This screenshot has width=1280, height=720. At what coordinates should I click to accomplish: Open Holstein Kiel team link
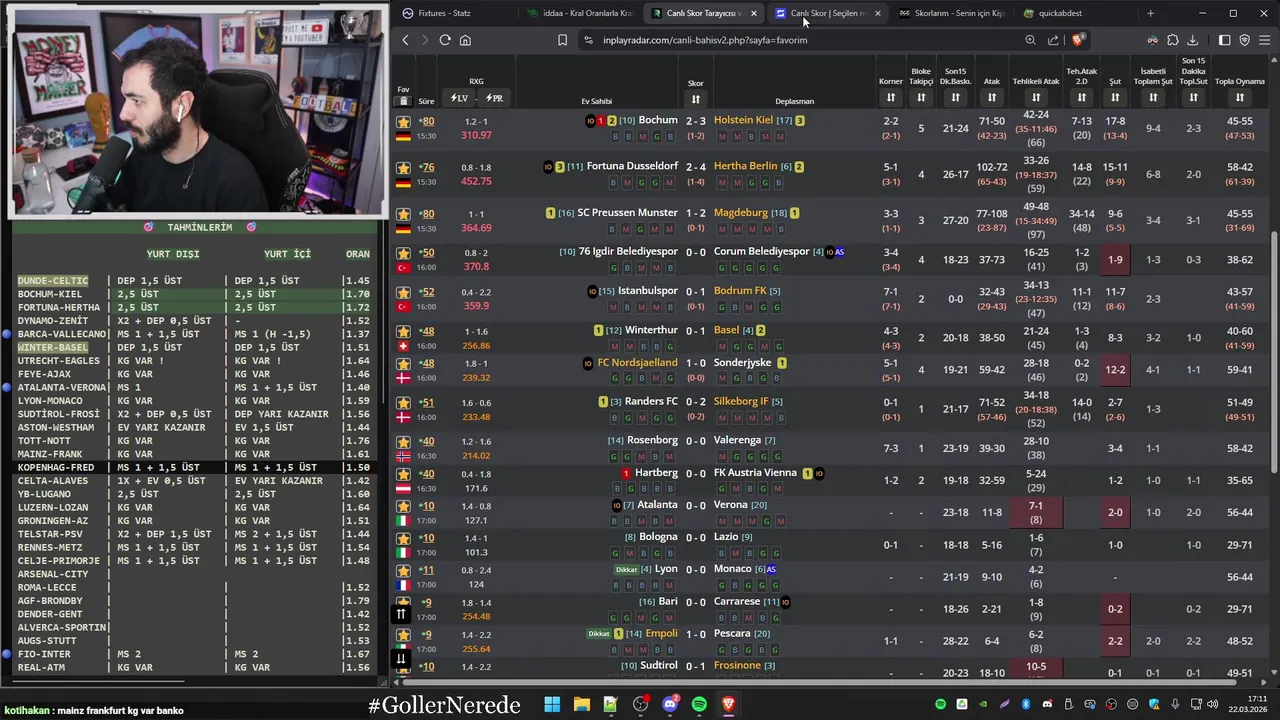[743, 120]
